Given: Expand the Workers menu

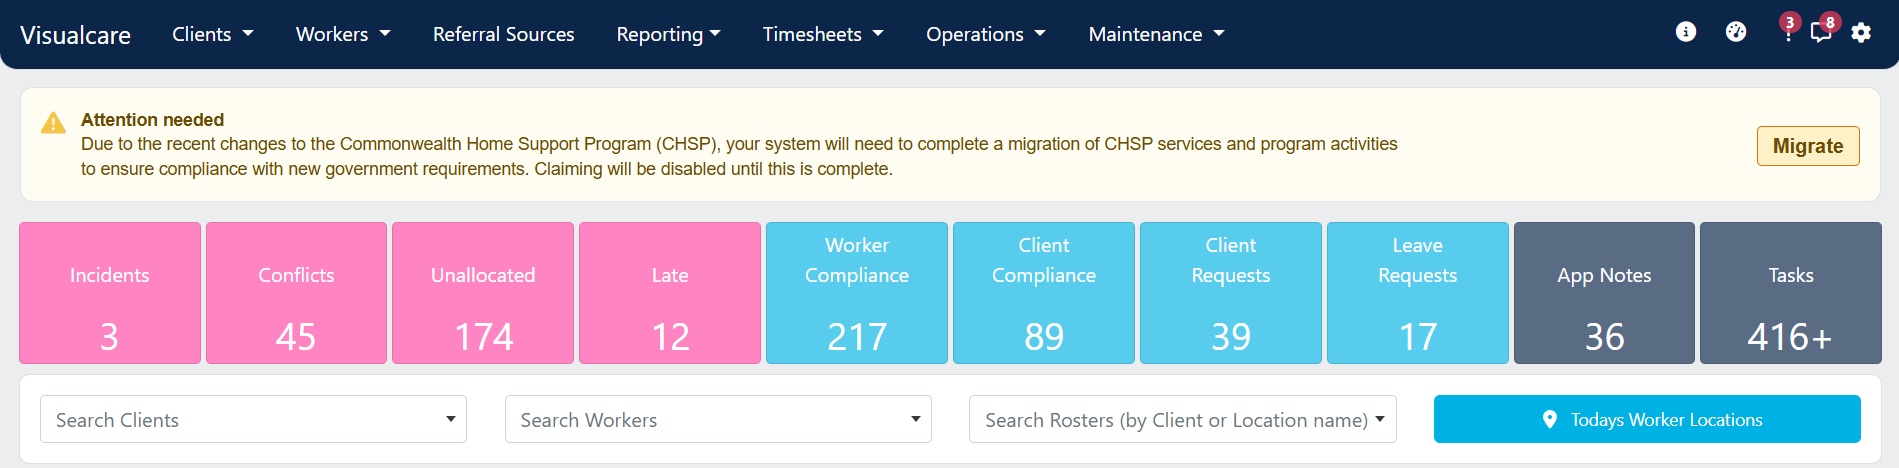Looking at the screenshot, I should pos(343,34).
